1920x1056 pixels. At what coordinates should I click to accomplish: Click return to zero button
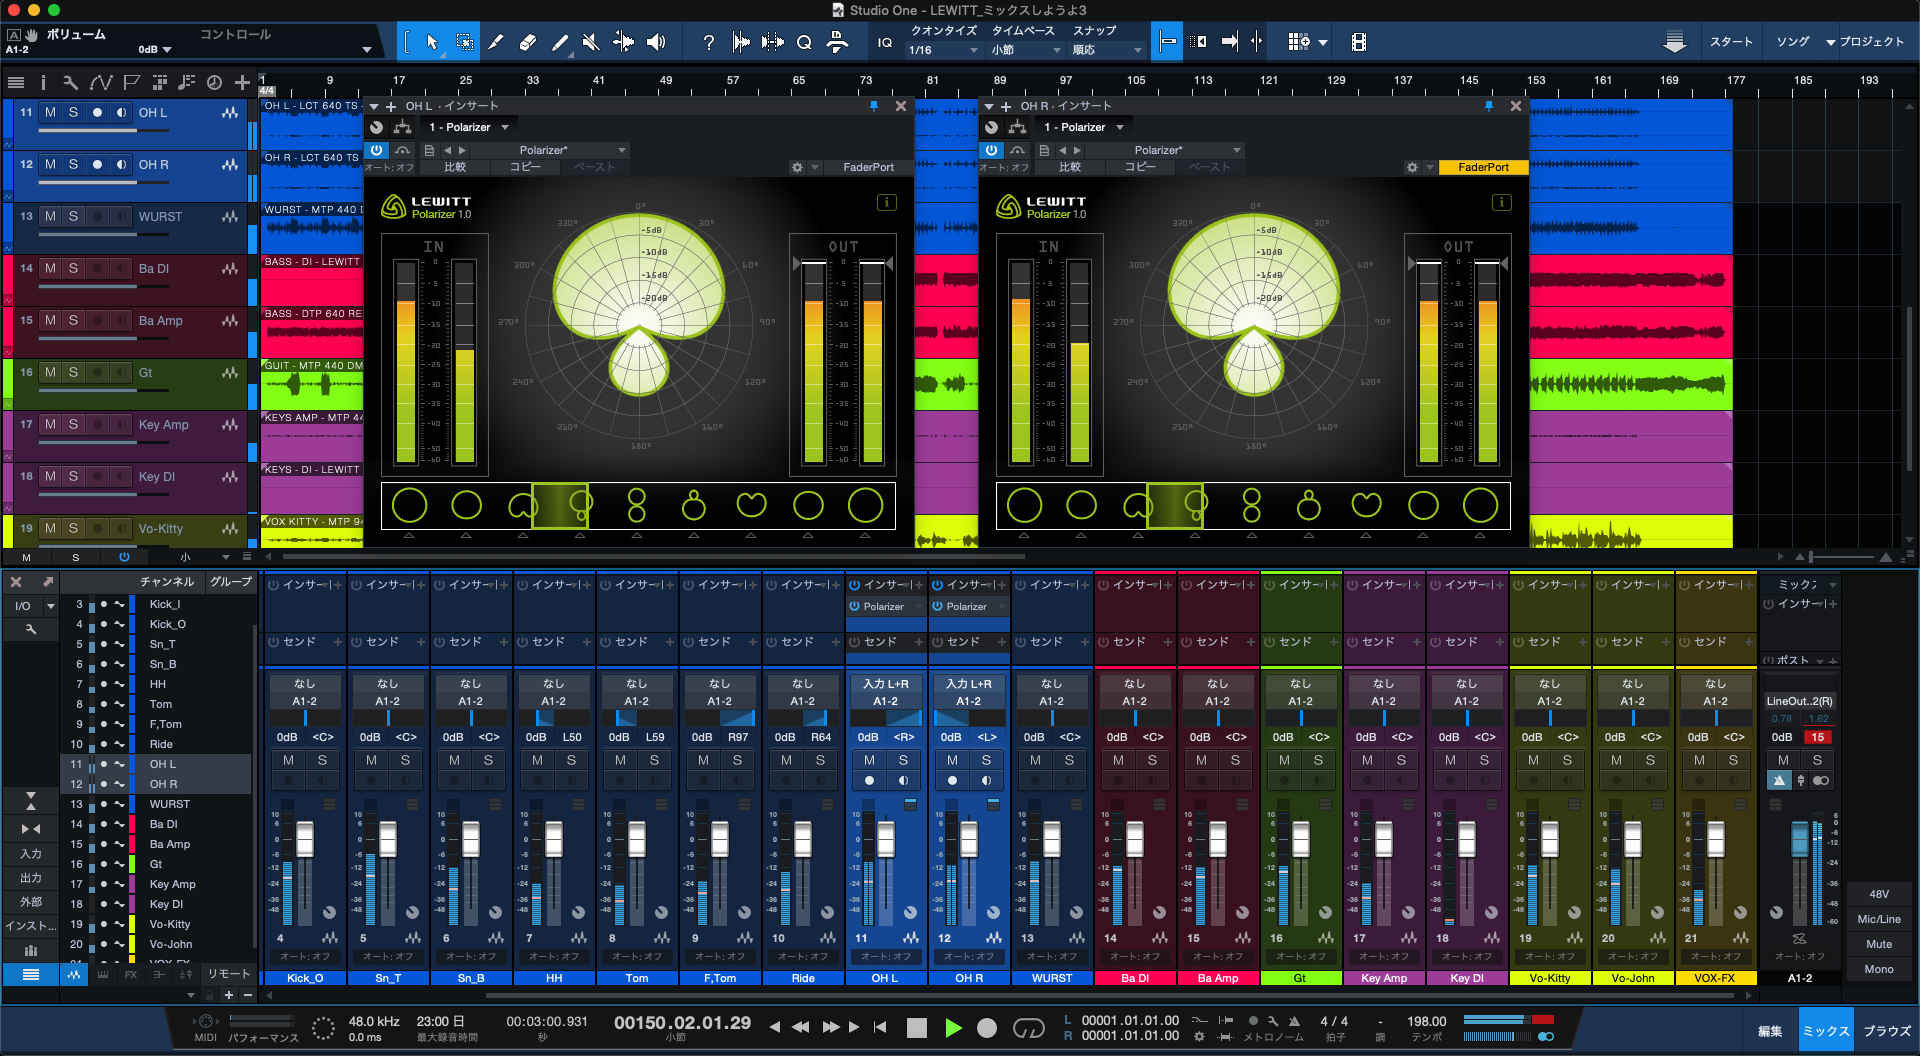(880, 1027)
